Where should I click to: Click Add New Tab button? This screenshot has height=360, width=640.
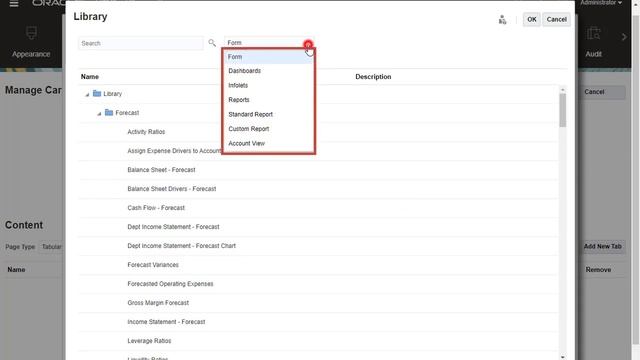click(602, 247)
